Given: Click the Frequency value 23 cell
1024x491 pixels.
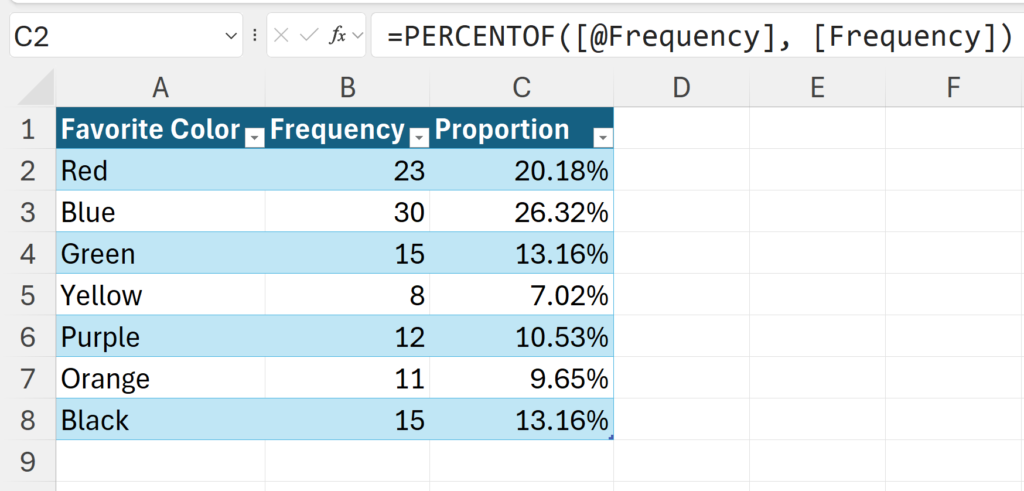Looking at the screenshot, I should click(347, 171).
